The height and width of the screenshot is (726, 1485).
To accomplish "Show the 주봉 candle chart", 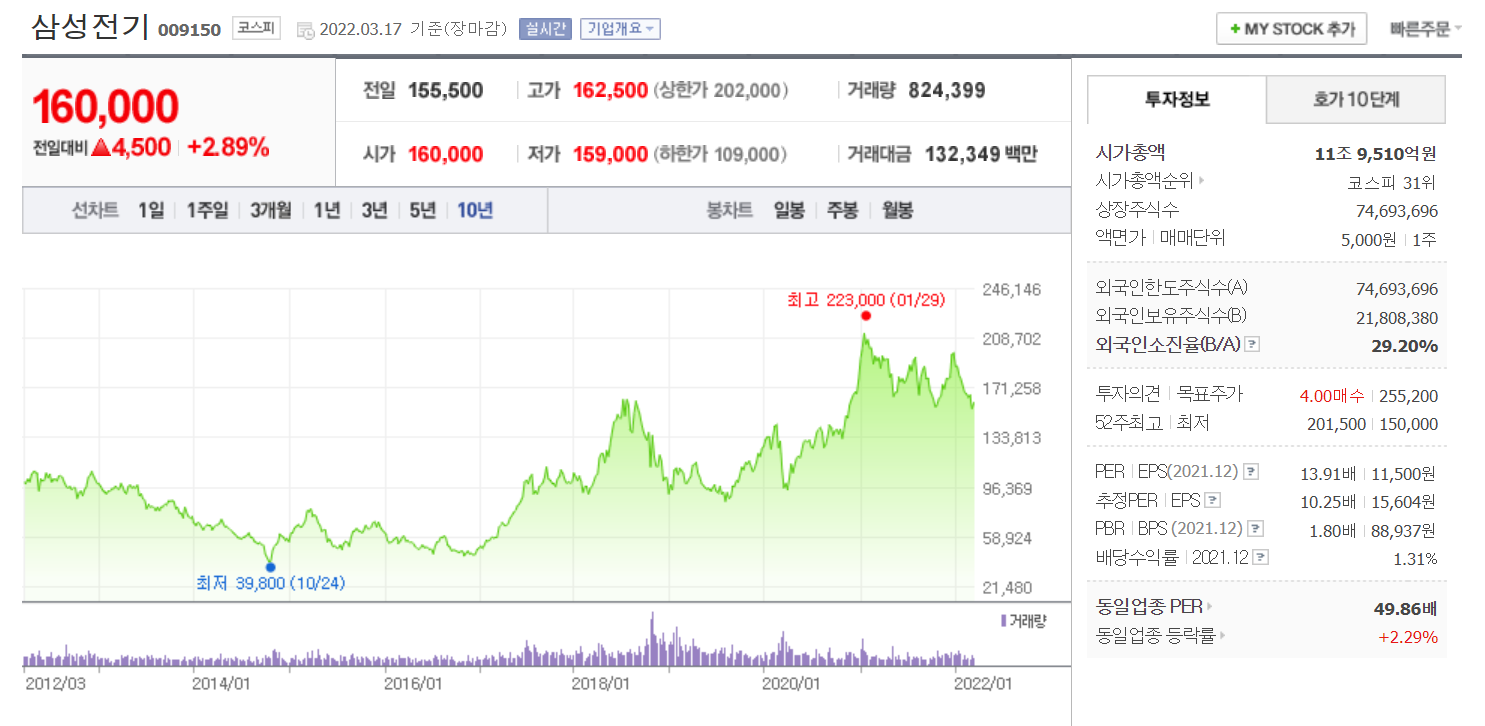I will pyautogui.click(x=842, y=210).
